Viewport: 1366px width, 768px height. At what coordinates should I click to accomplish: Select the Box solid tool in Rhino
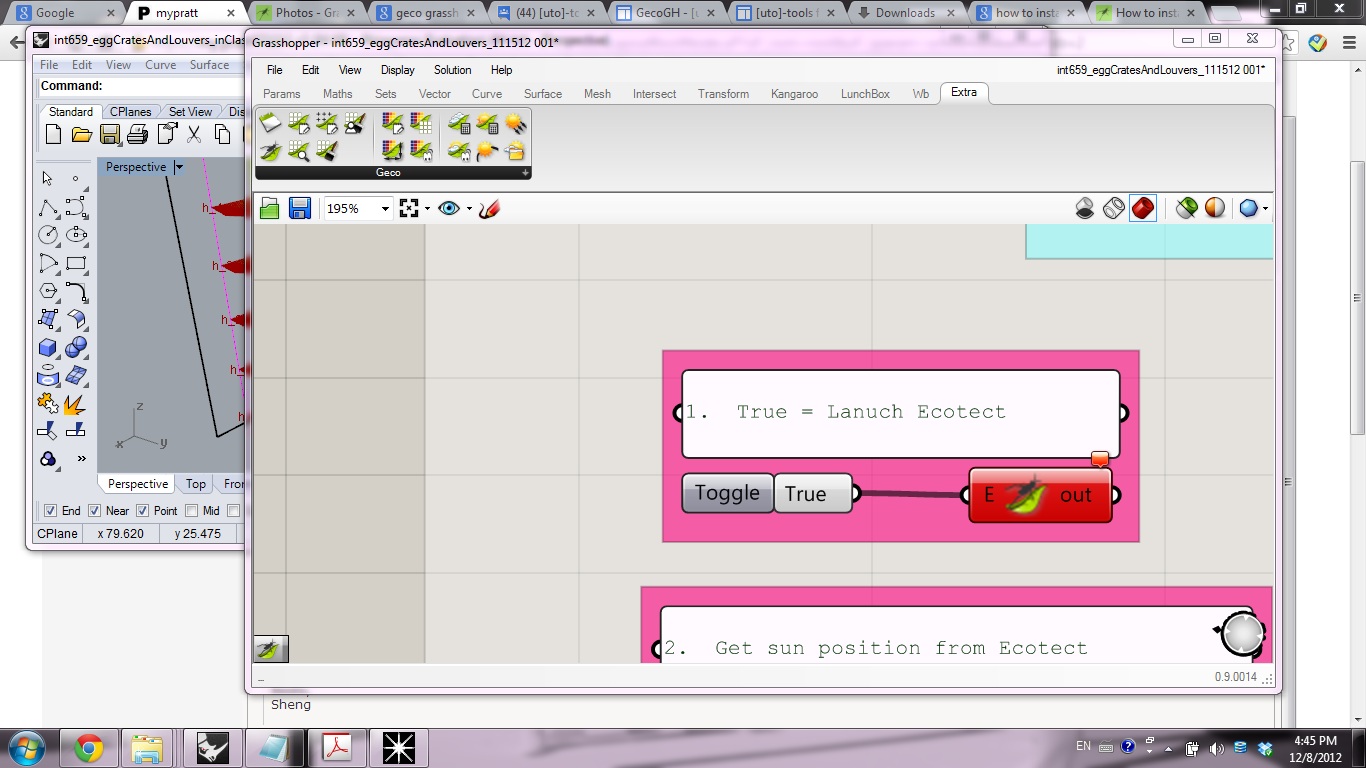click(x=47, y=347)
